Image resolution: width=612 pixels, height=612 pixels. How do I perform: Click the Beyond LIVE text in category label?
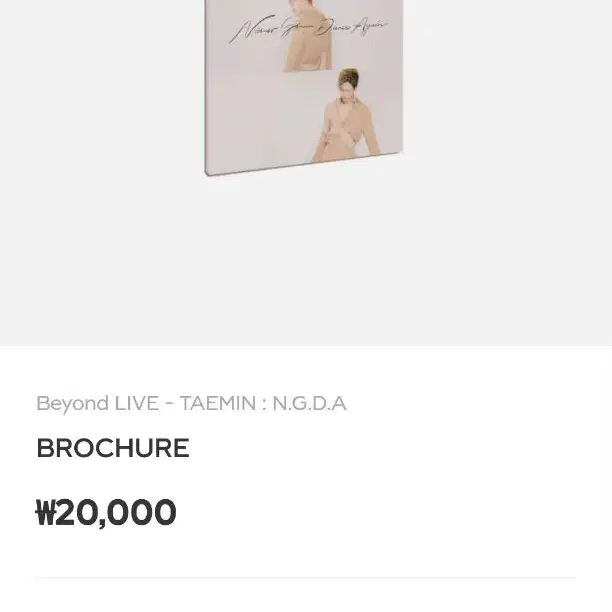[x=98, y=404]
